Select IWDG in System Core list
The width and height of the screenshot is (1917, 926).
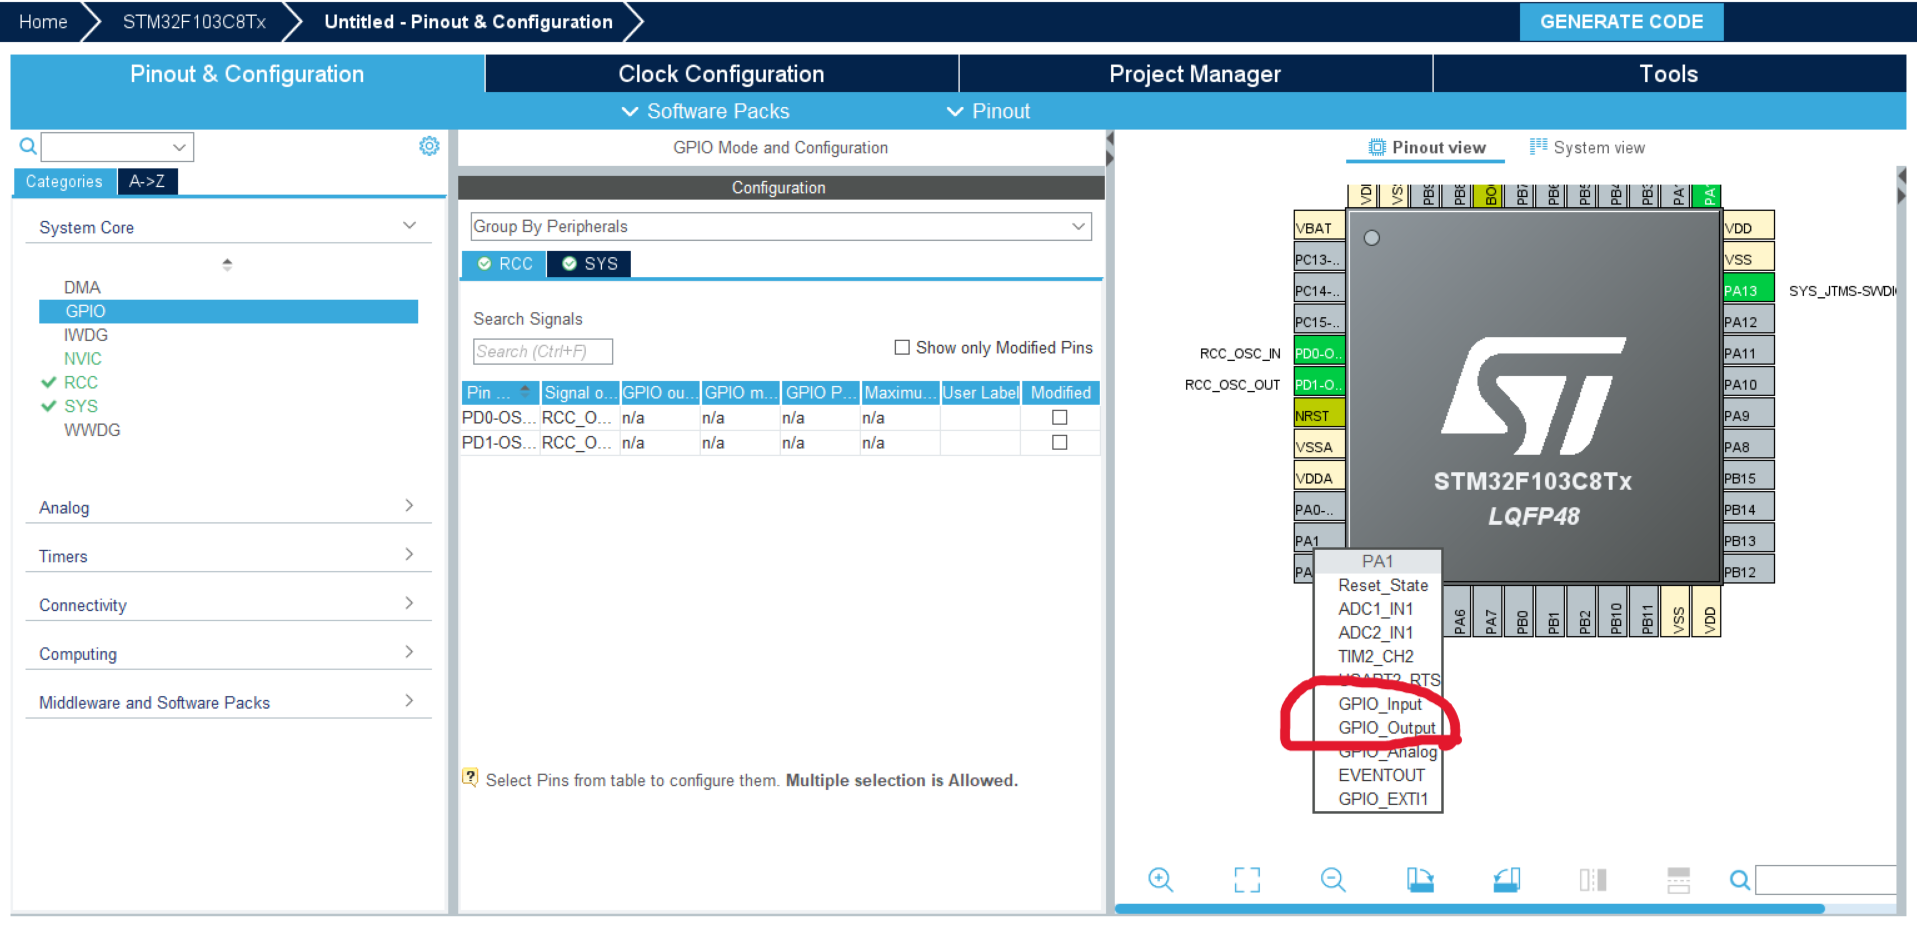tap(85, 335)
